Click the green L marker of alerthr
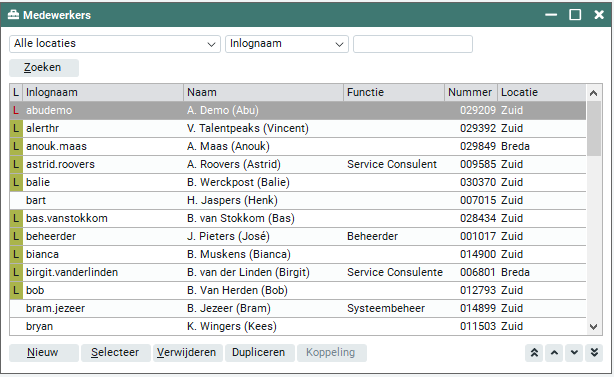Image resolution: width=614 pixels, height=377 pixels. pos(16,128)
